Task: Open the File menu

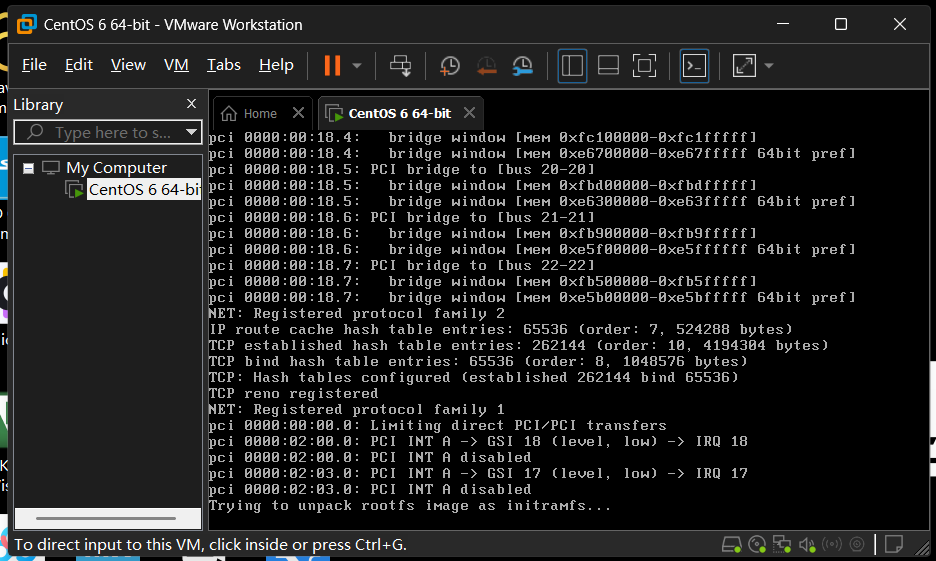Action: coord(34,64)
